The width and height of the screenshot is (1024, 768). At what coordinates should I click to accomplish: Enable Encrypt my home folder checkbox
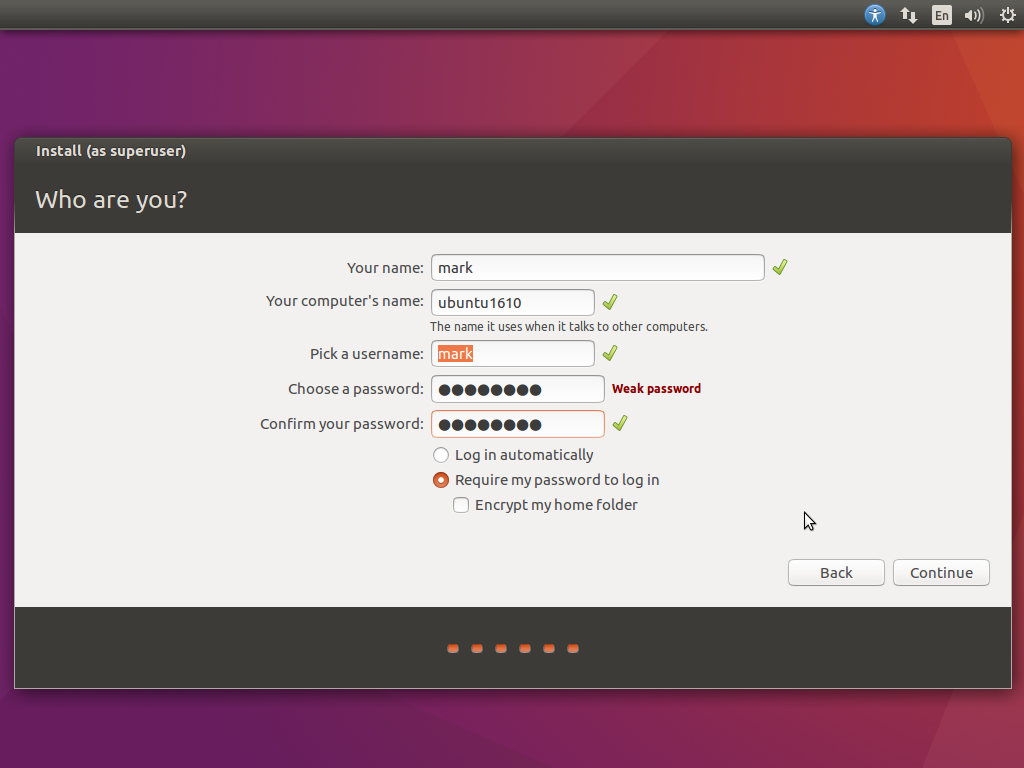pyautogui.click(x=461, y=505)
